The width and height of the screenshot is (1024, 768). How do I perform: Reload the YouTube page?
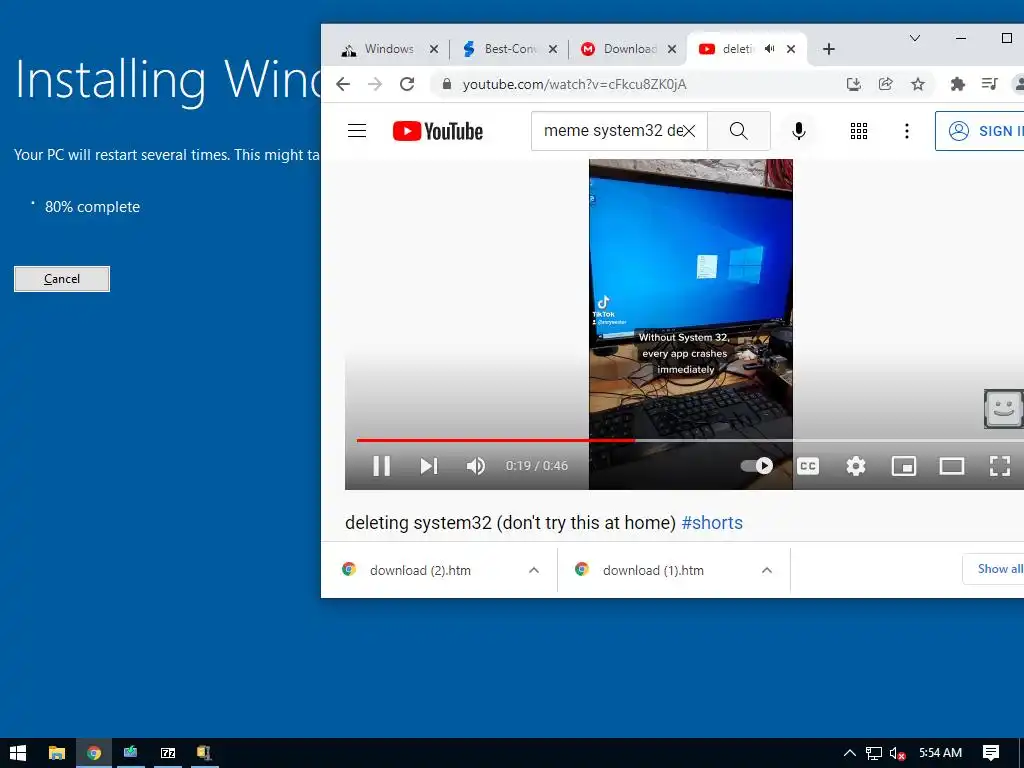pyautogui.click(x=407, y=84)
